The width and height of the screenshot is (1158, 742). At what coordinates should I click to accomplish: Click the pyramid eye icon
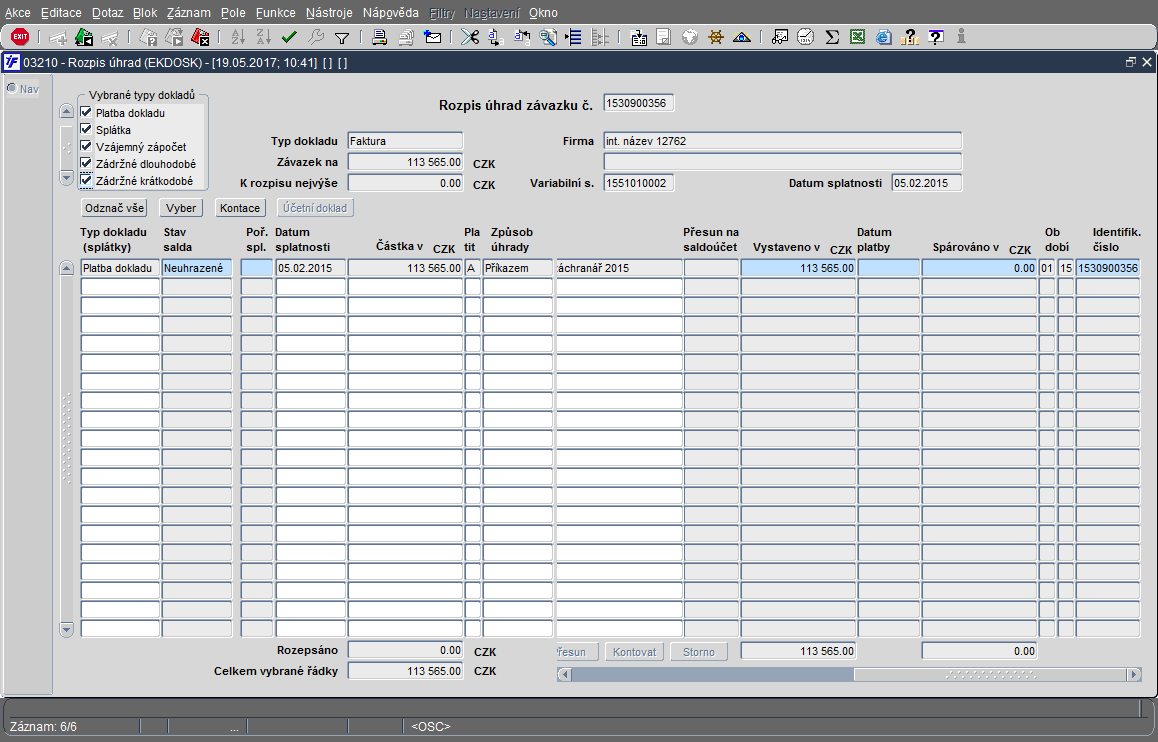(741, 36)
